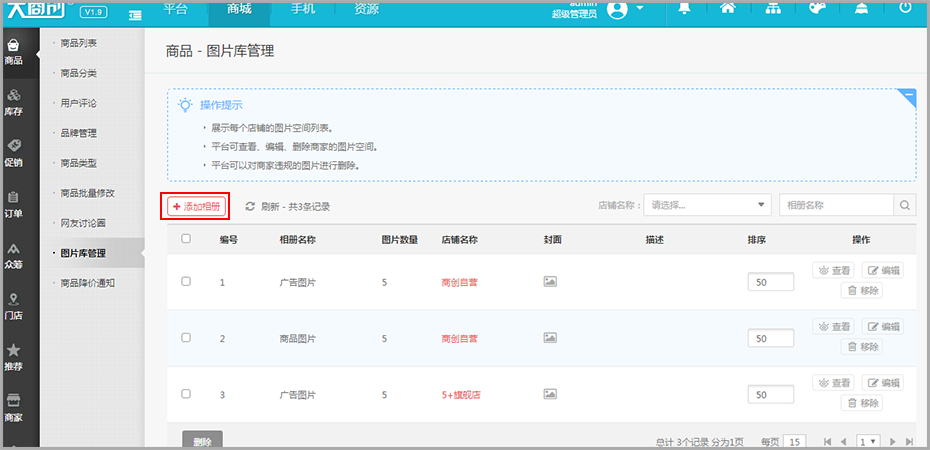Screen dimensions: 930x450
Task: Click the admin user avatar icon
Action: 617,9
